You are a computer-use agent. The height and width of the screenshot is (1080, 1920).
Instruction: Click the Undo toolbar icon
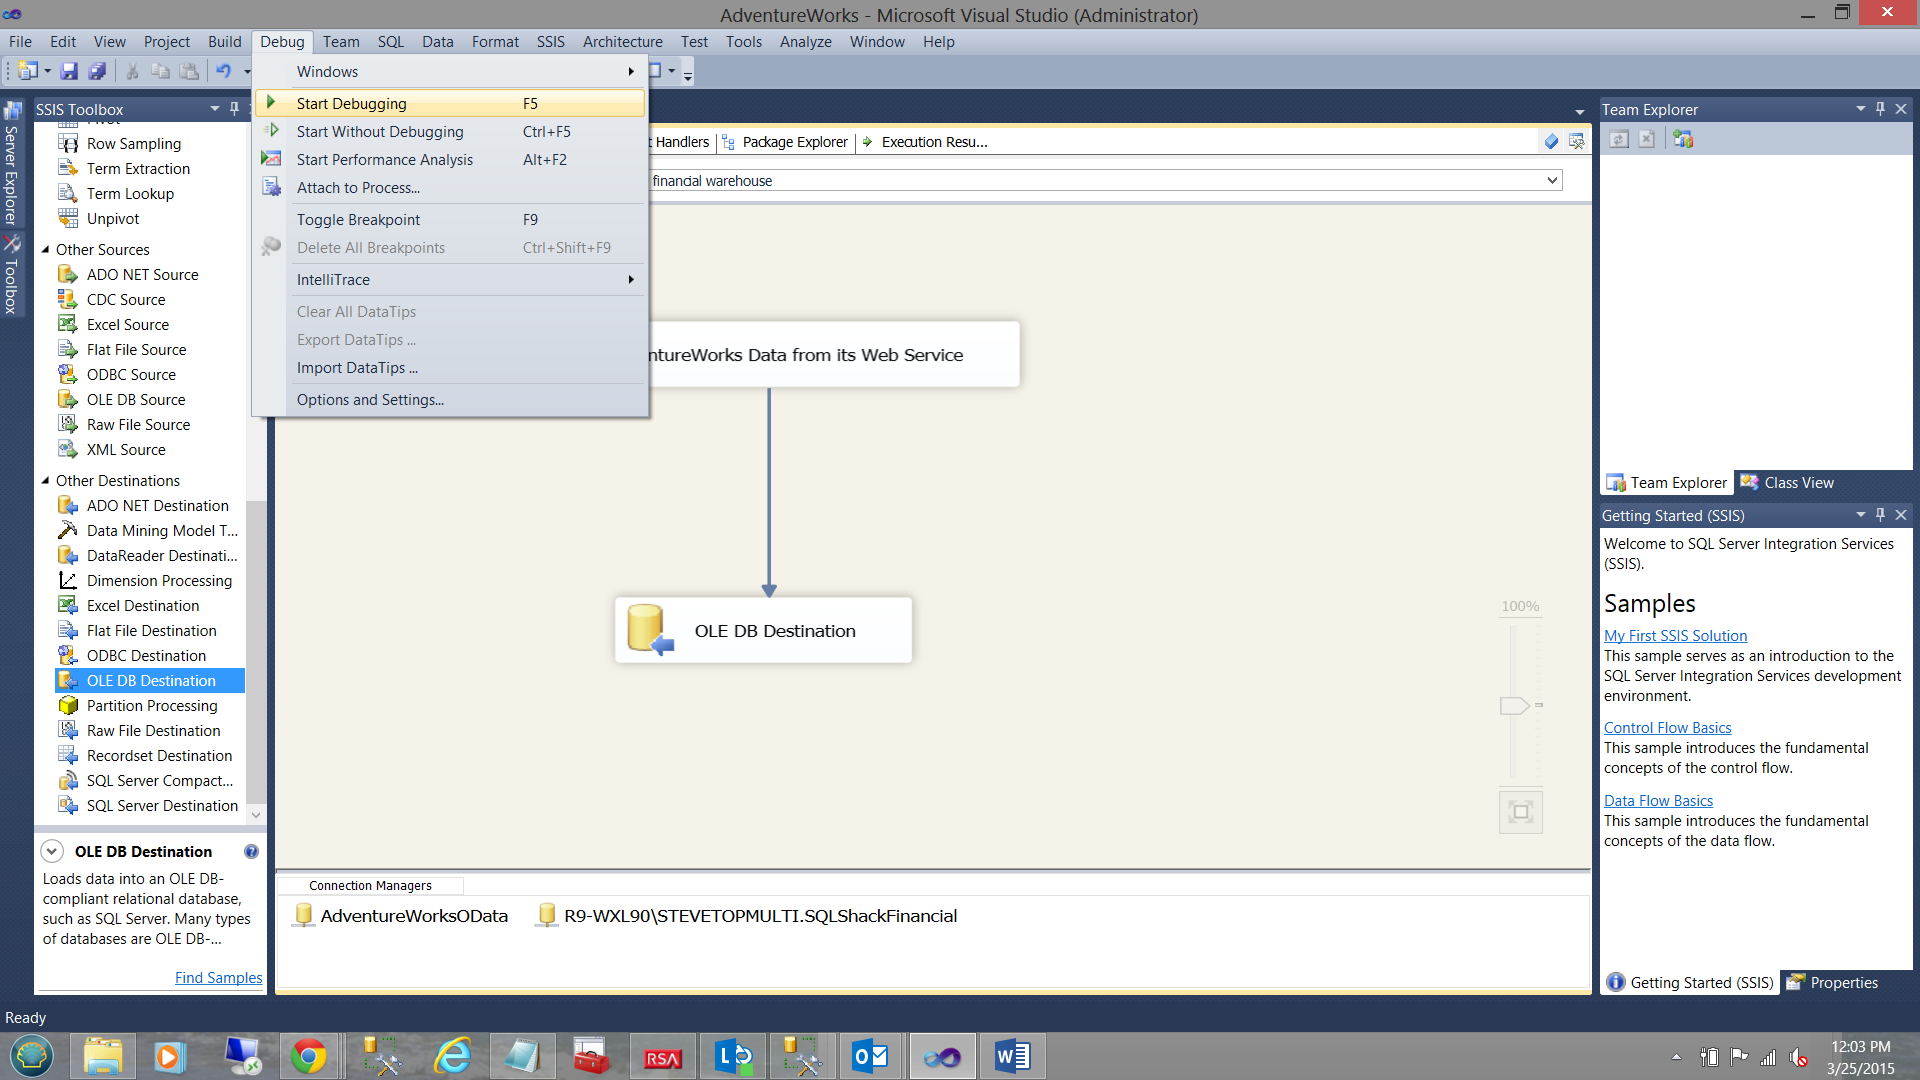(x=223, y=71)
